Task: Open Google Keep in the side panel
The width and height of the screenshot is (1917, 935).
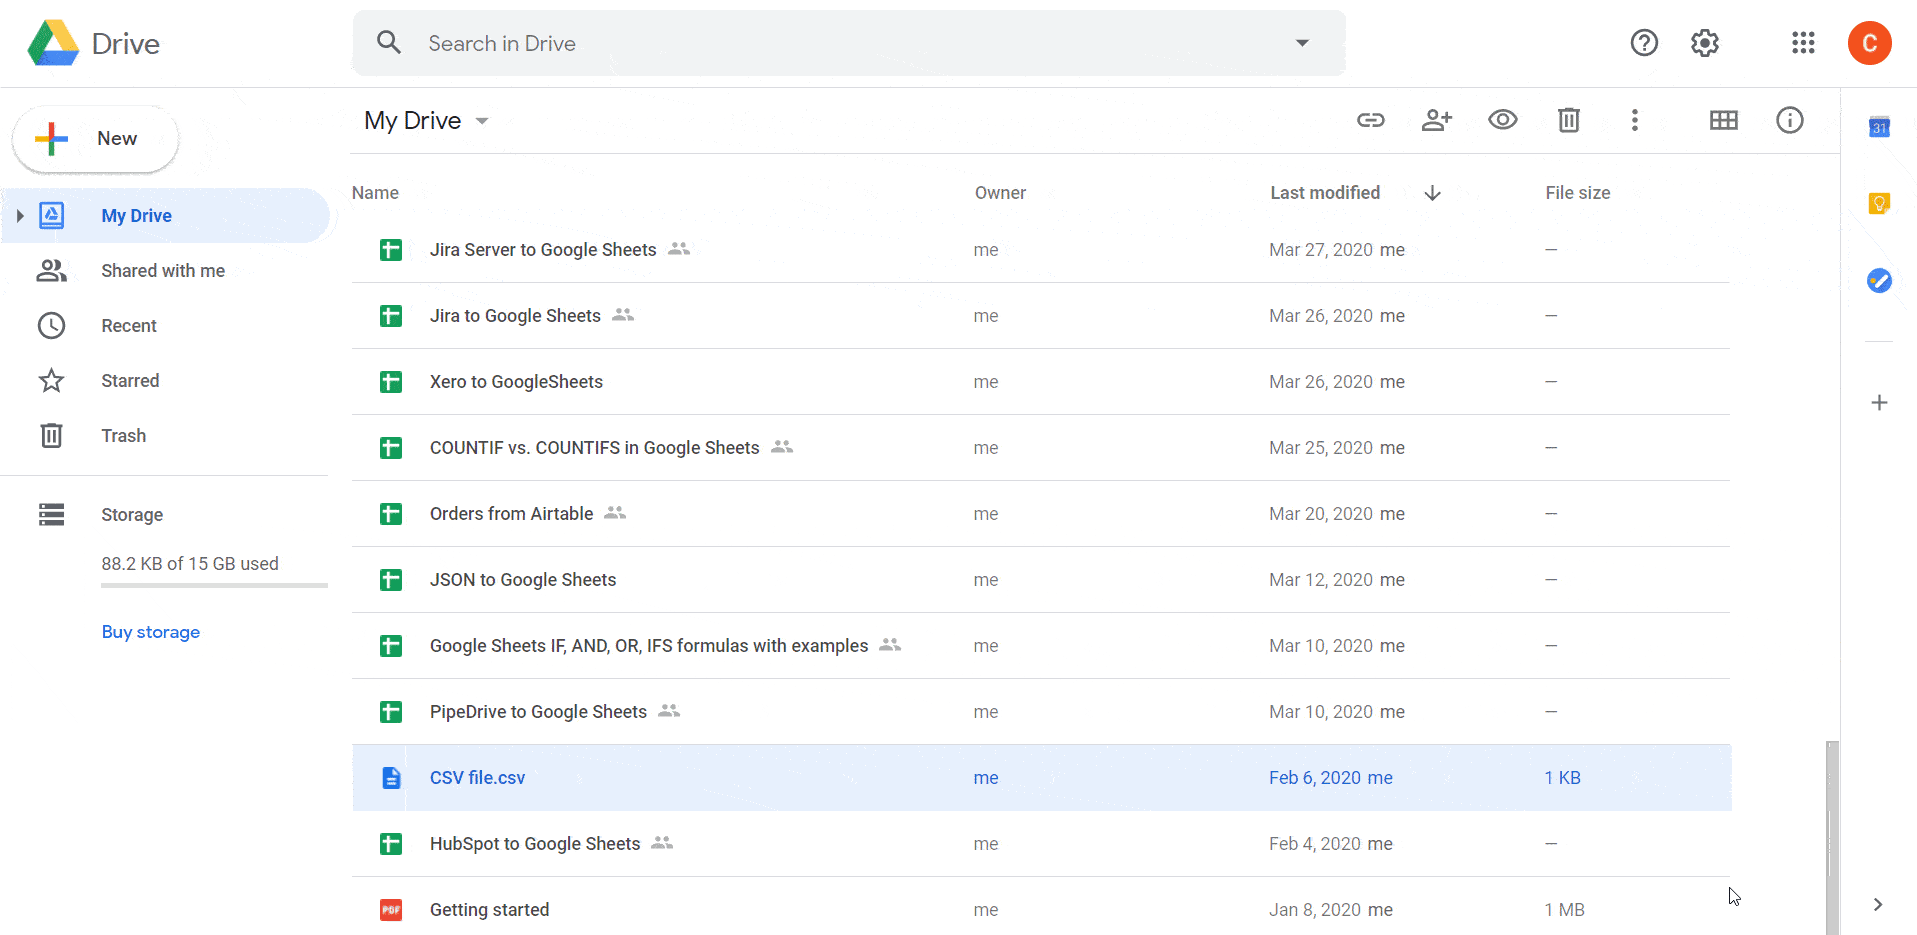Action: click(1879, 203)
